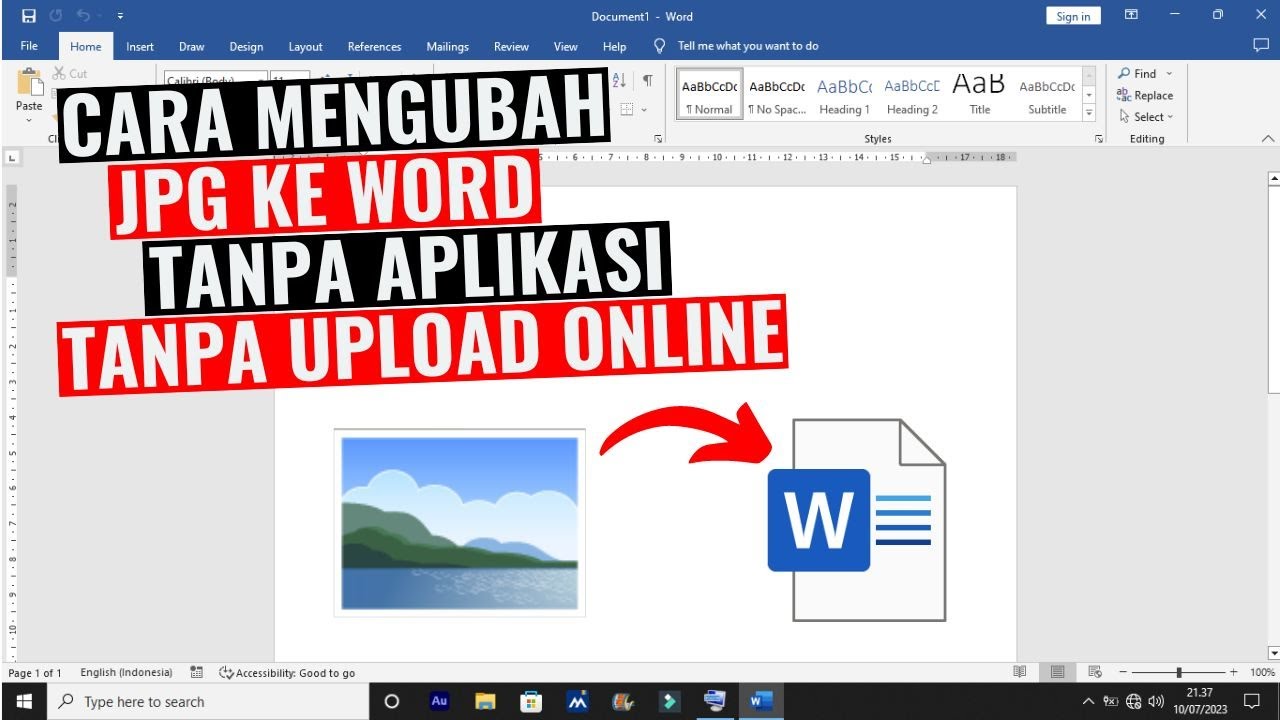Image resolution: width=1280 pixels, height=720 pixels.
Task: Click the vertical scrollbar up arrow
Action: pos(1273,180)
